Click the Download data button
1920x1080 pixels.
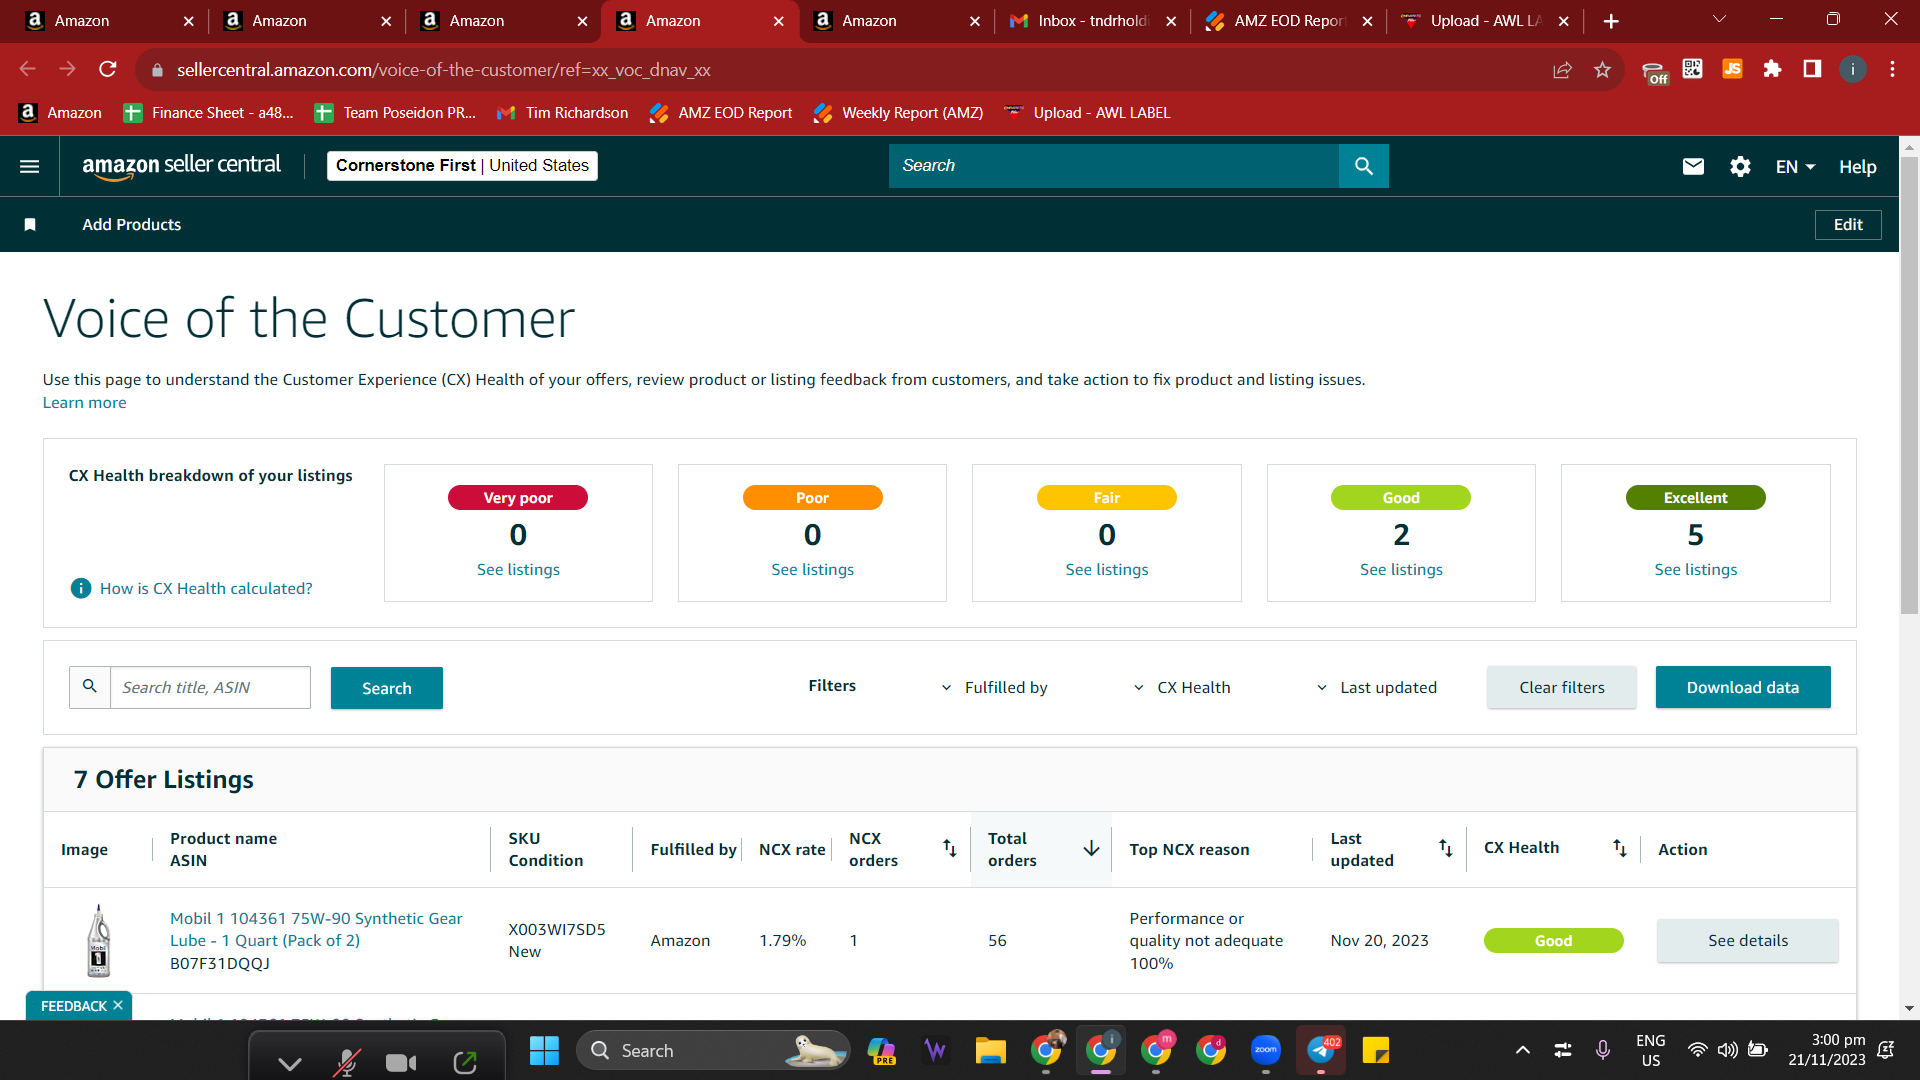(x=1742, y=687)
